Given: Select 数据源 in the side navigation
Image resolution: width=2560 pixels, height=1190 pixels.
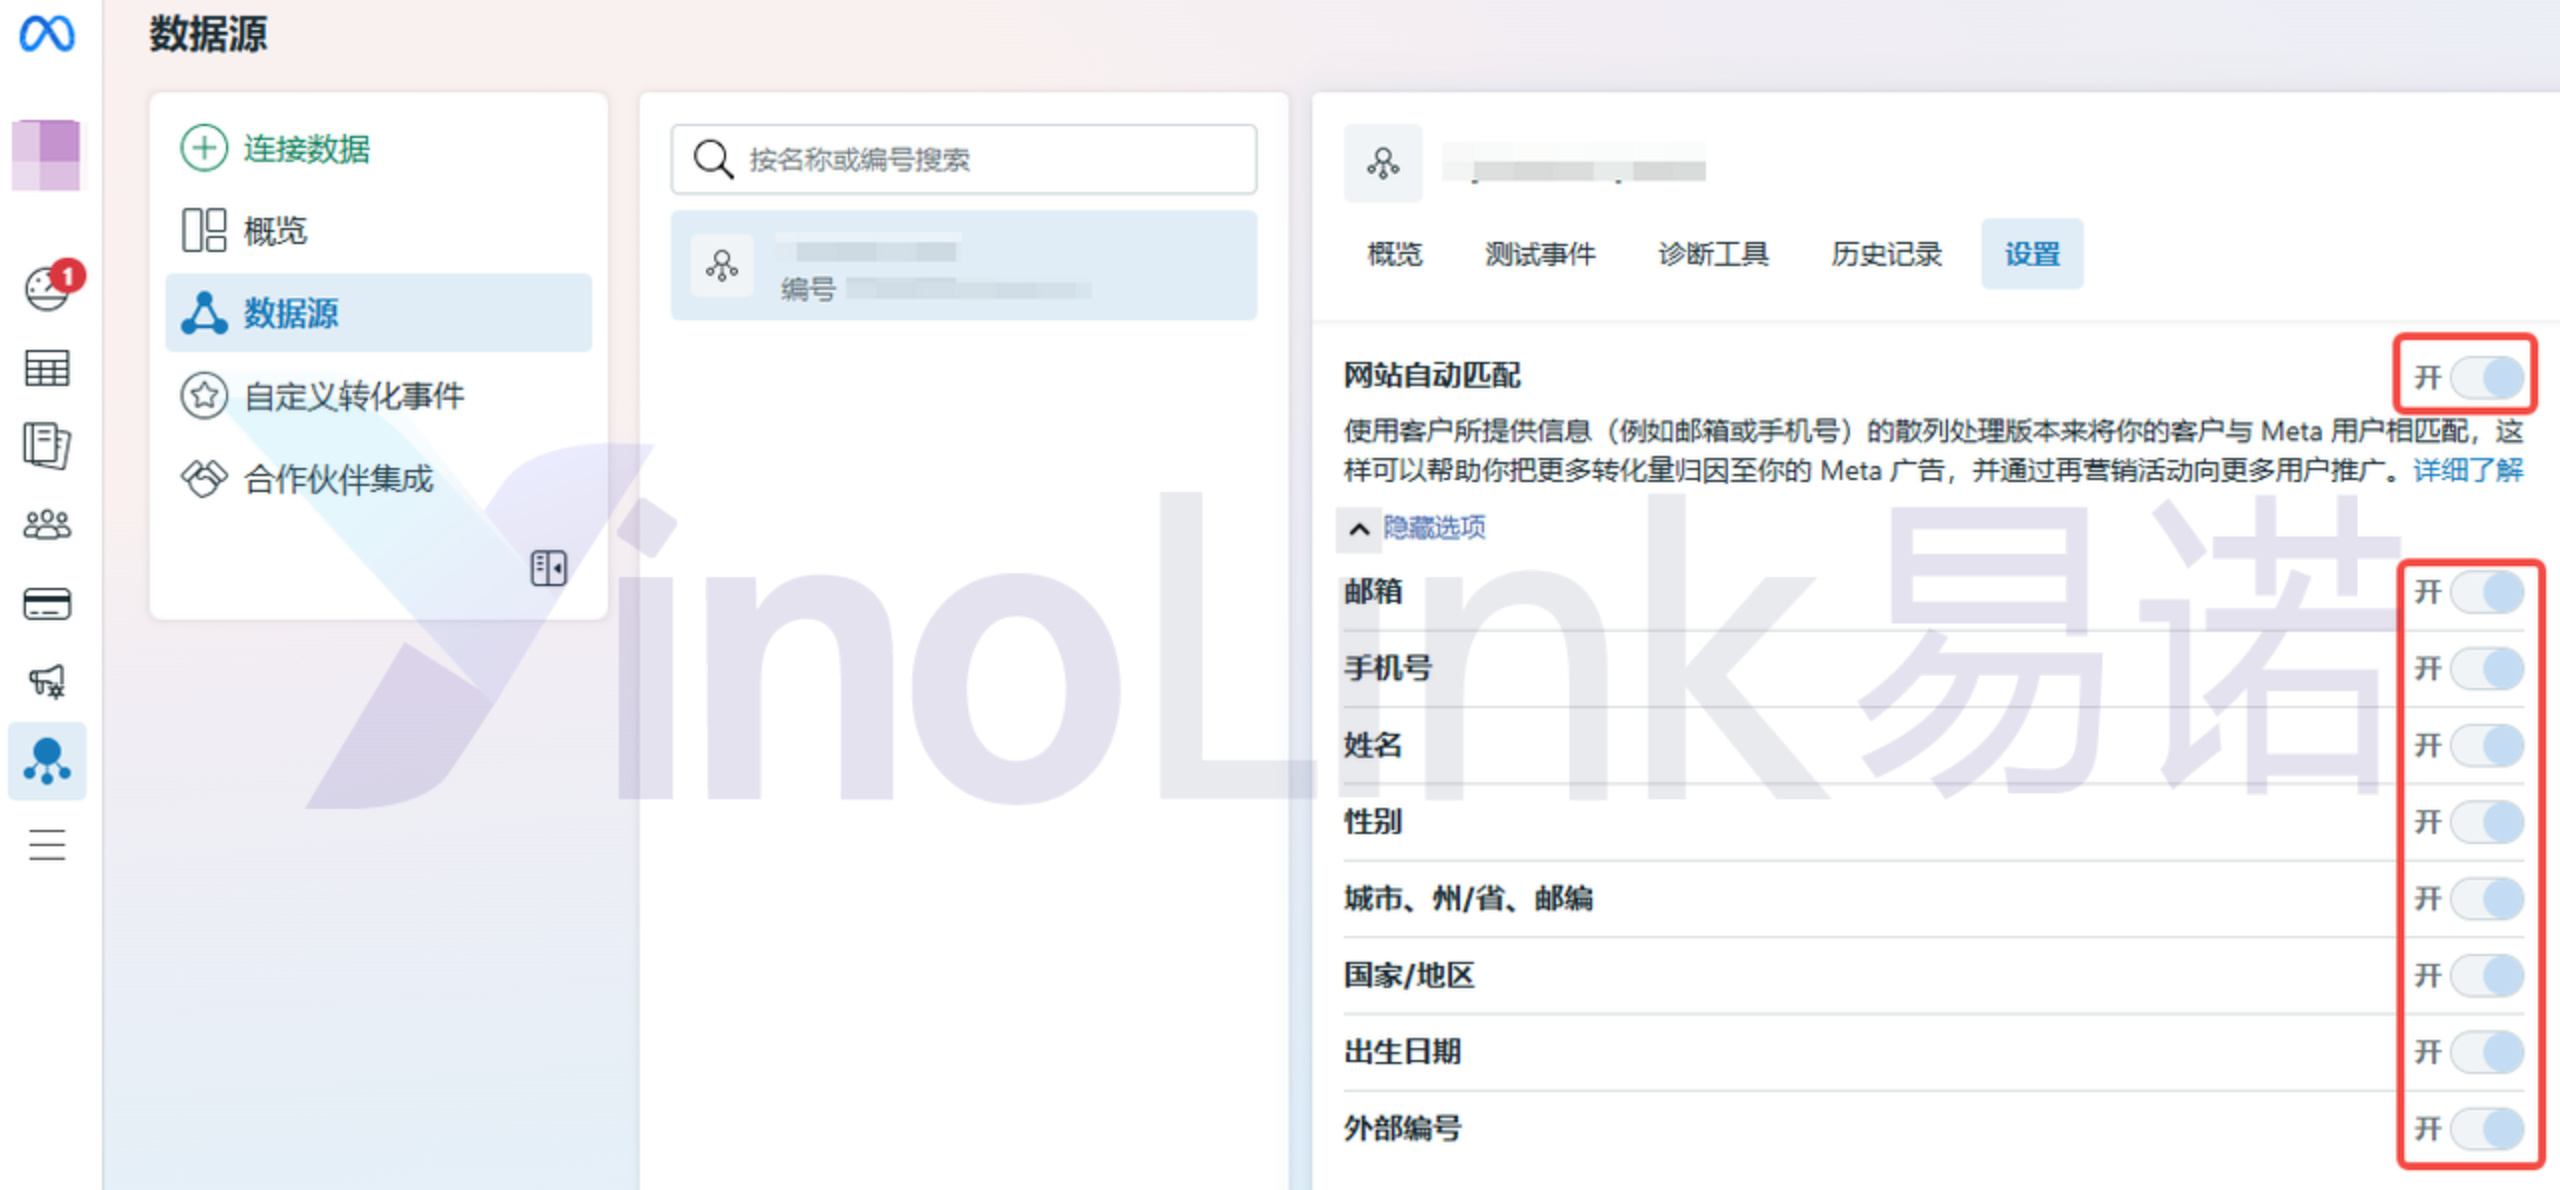Looking at the screenshot, I should coord(378,313).
